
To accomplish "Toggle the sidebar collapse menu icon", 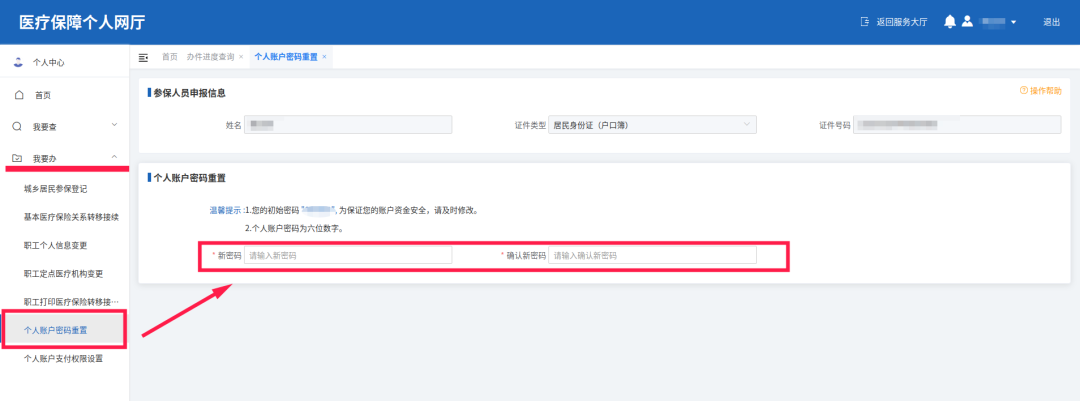I will [x=143, y=57].
